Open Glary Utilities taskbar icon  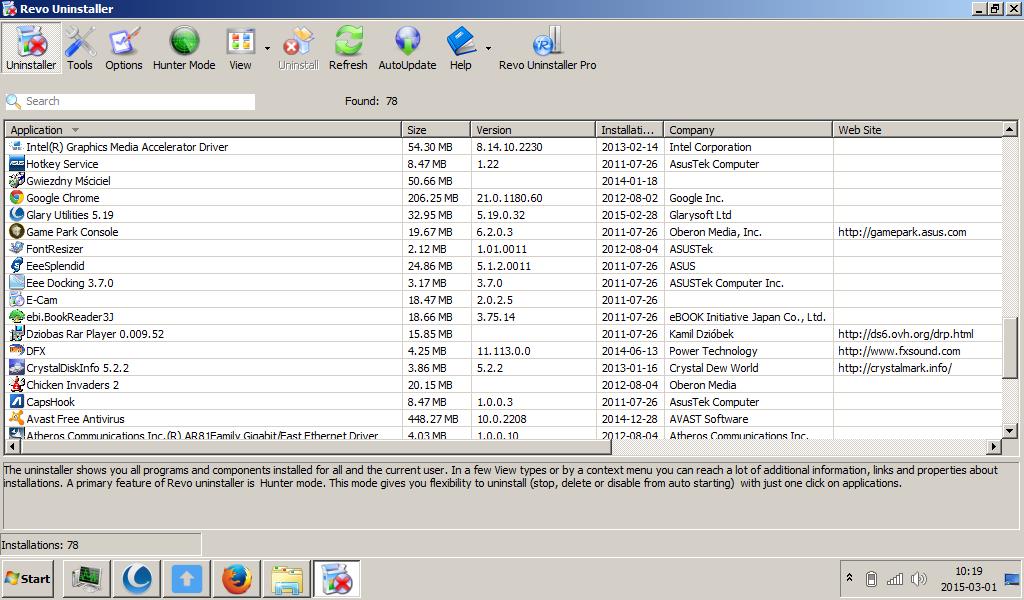pos(137,578)
